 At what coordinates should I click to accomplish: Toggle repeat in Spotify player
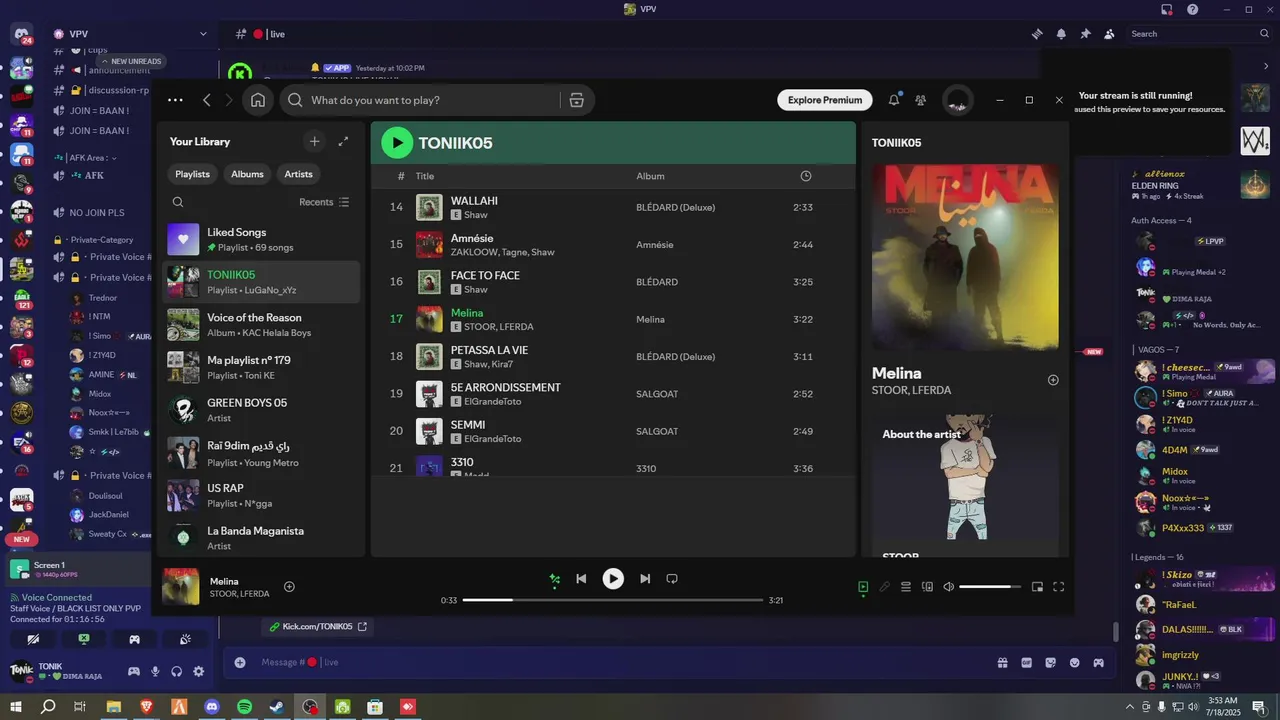pos(672,579)
